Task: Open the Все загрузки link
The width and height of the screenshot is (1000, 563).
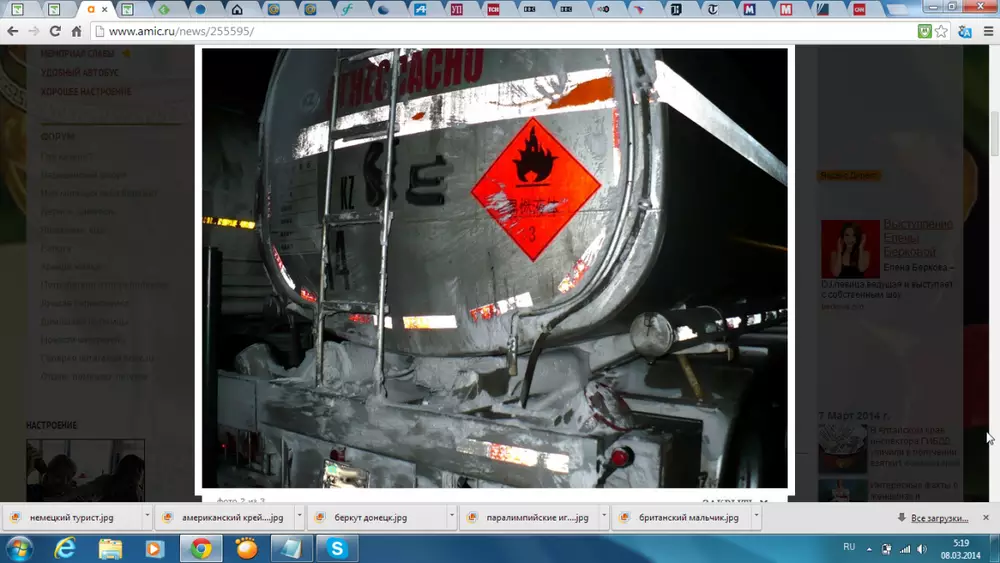Action: click(x=938, y=518)
